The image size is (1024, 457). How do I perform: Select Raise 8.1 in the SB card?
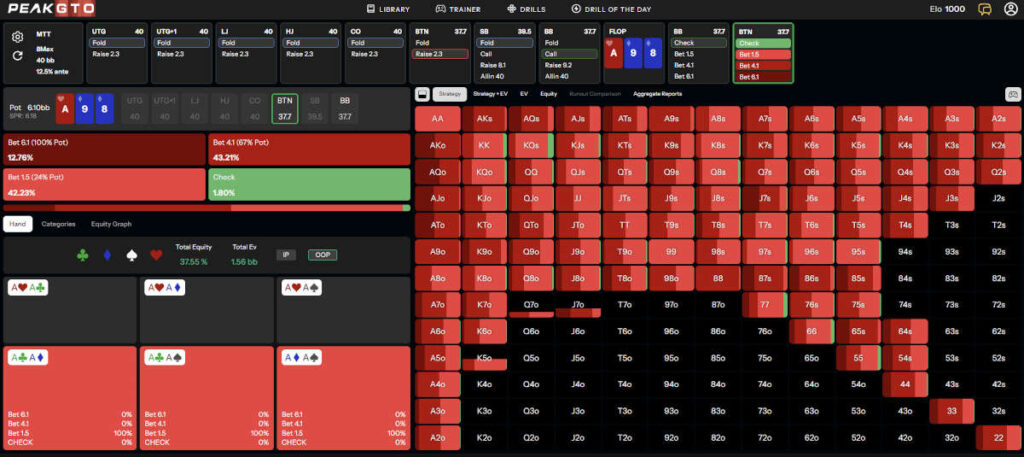coord(505,65)
